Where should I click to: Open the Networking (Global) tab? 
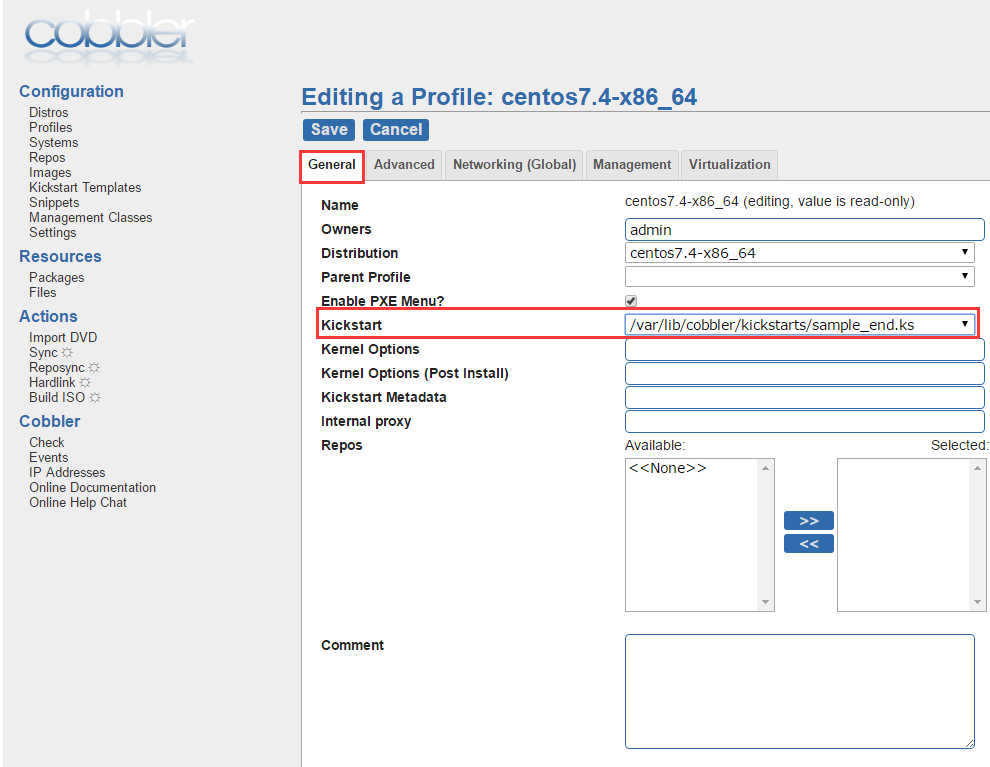[515, 165]
